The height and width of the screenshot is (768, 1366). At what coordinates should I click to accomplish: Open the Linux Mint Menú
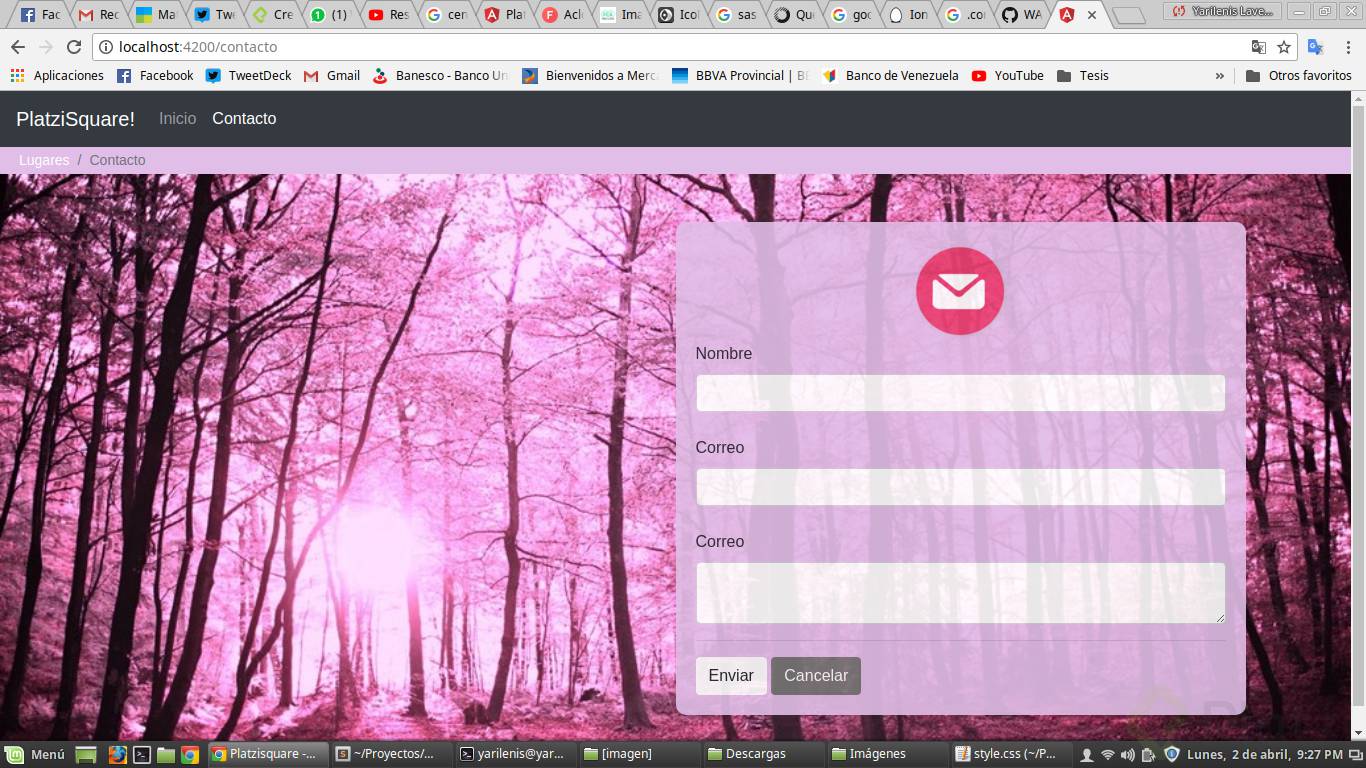[x=35, y=754]
